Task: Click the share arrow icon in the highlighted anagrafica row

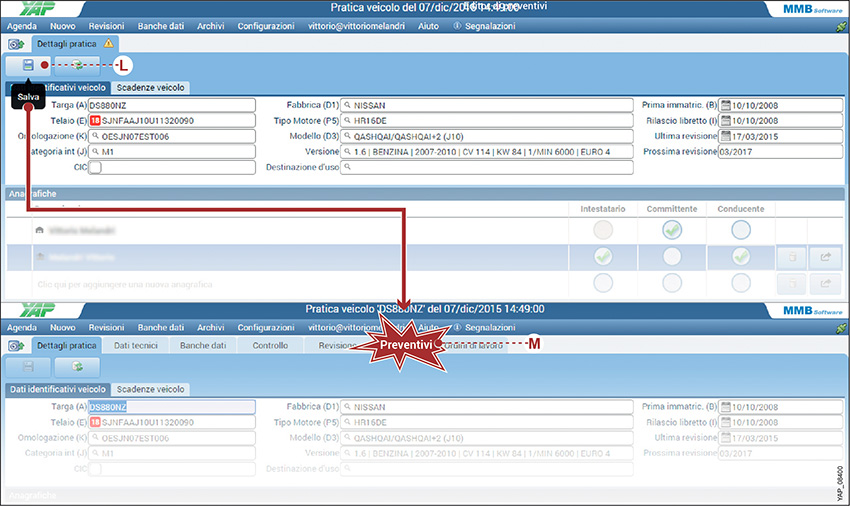Action: [x=825, y=257]
